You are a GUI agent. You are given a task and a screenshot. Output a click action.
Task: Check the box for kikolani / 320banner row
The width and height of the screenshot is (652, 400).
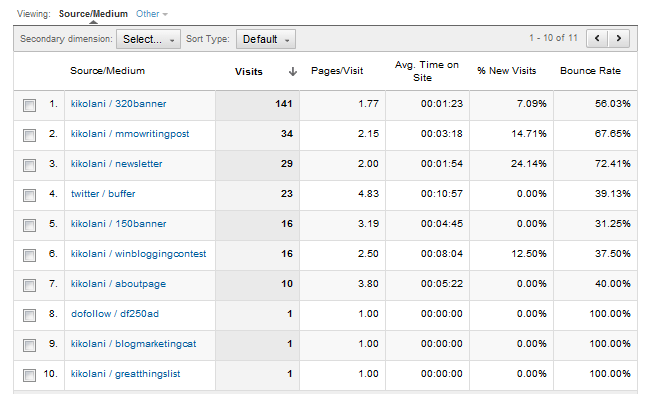pos(28,104)
